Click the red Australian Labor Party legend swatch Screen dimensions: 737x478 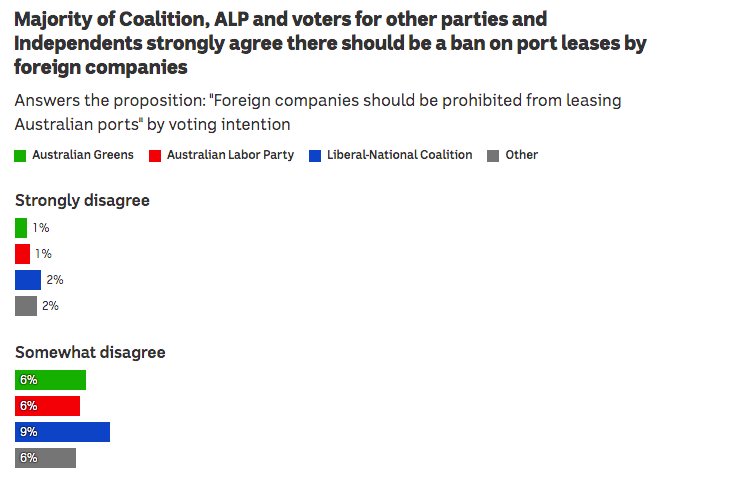pyautogui.click(x=155, y=156)
